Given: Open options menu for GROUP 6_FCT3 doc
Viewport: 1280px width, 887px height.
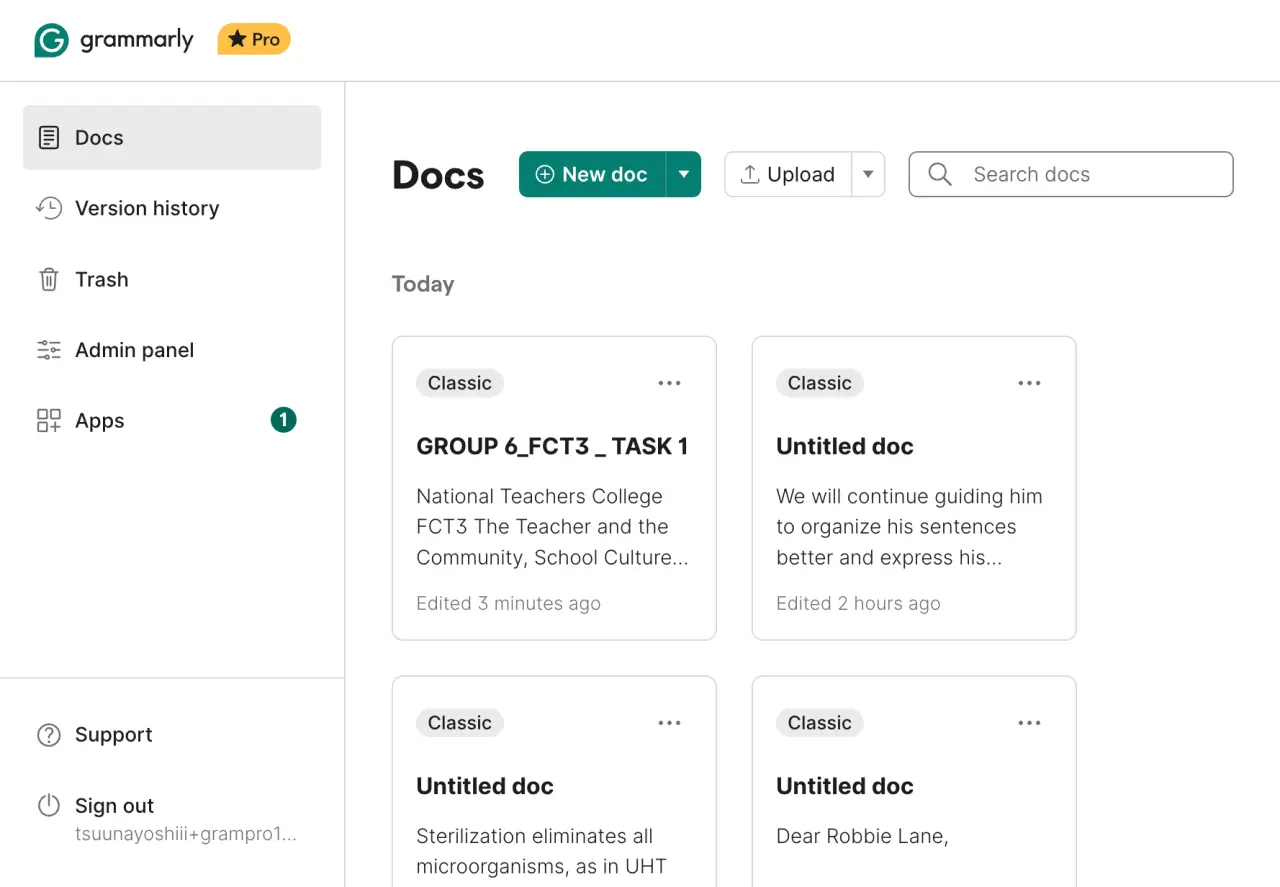Looking at the screenshot, I should click(x=669, y=383).
